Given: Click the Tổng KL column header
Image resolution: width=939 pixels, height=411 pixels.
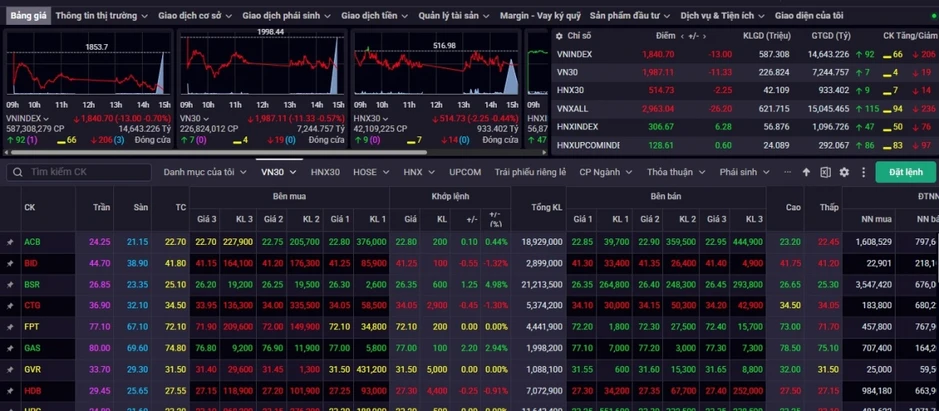Looking at the screenshot, I should (x=546, y=207).
